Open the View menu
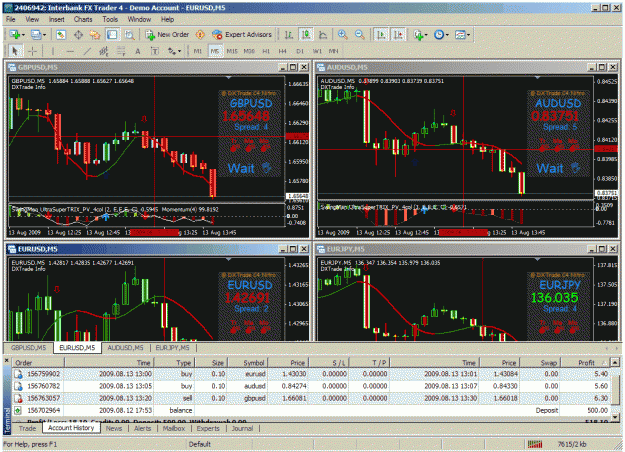 tap(32, 19)
